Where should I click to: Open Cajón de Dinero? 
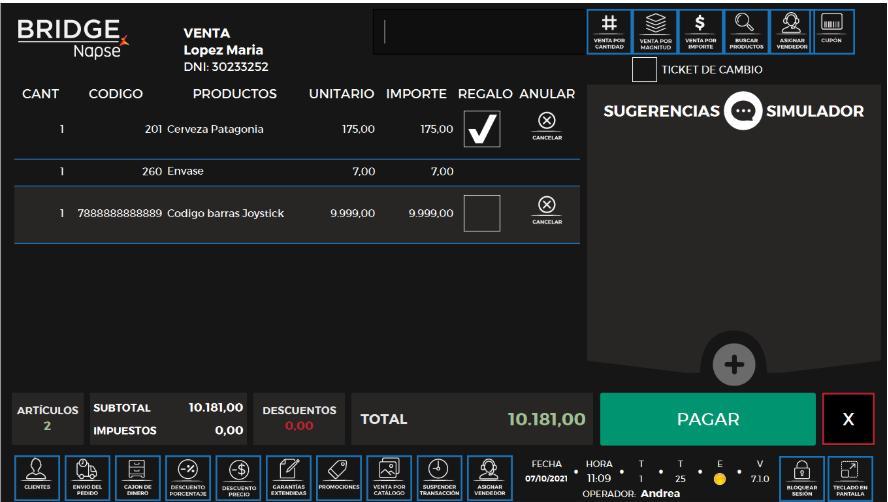pyautogui.click(x=138, y=478)
